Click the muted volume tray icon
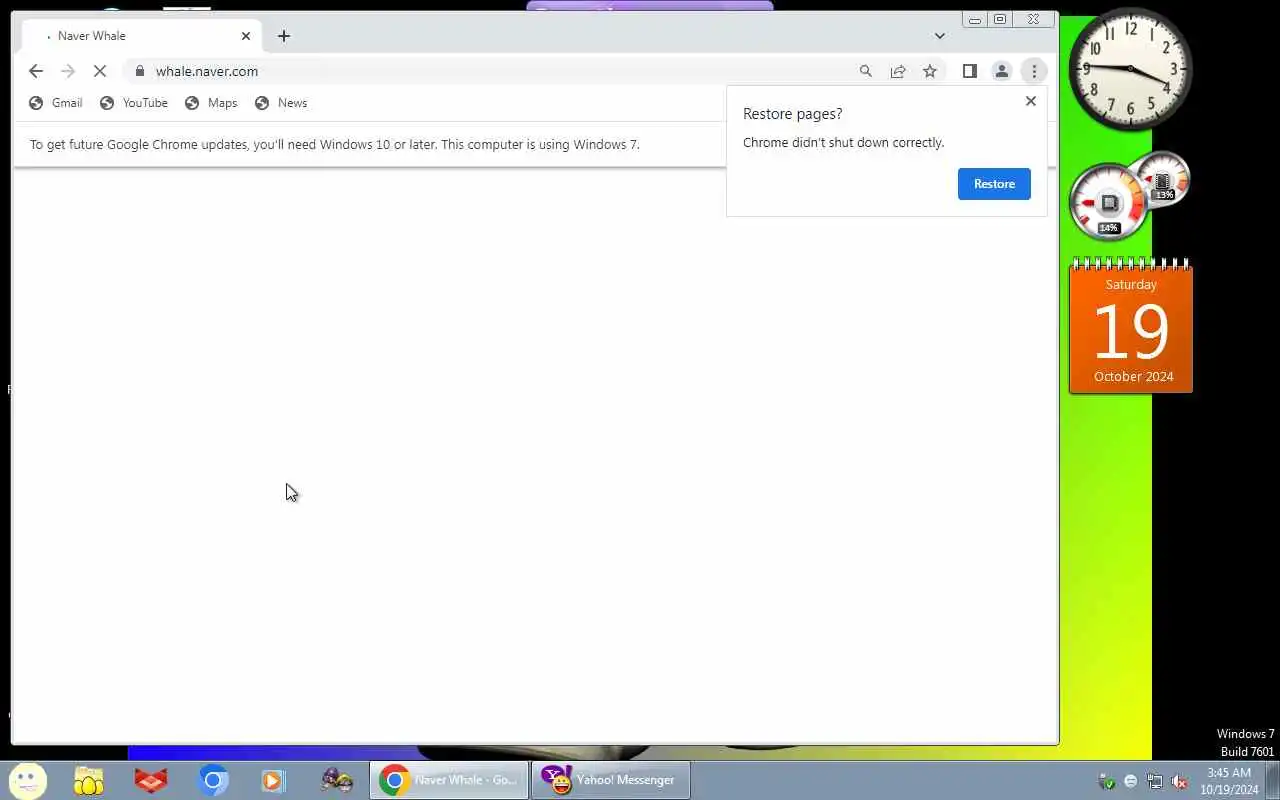This screenshot has height=800, width=1280. 1179,781
